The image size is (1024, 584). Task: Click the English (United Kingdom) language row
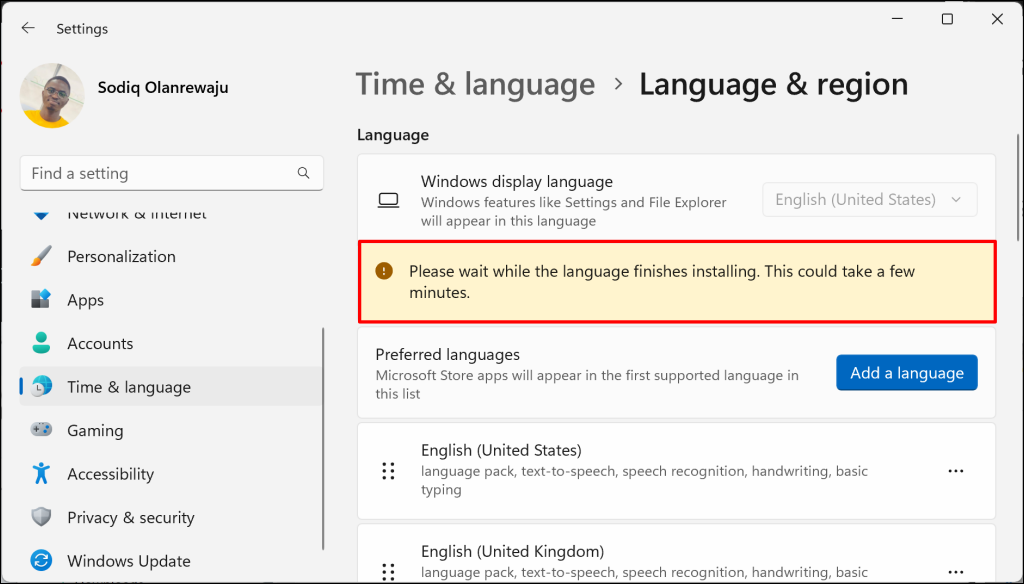(677, 554)
